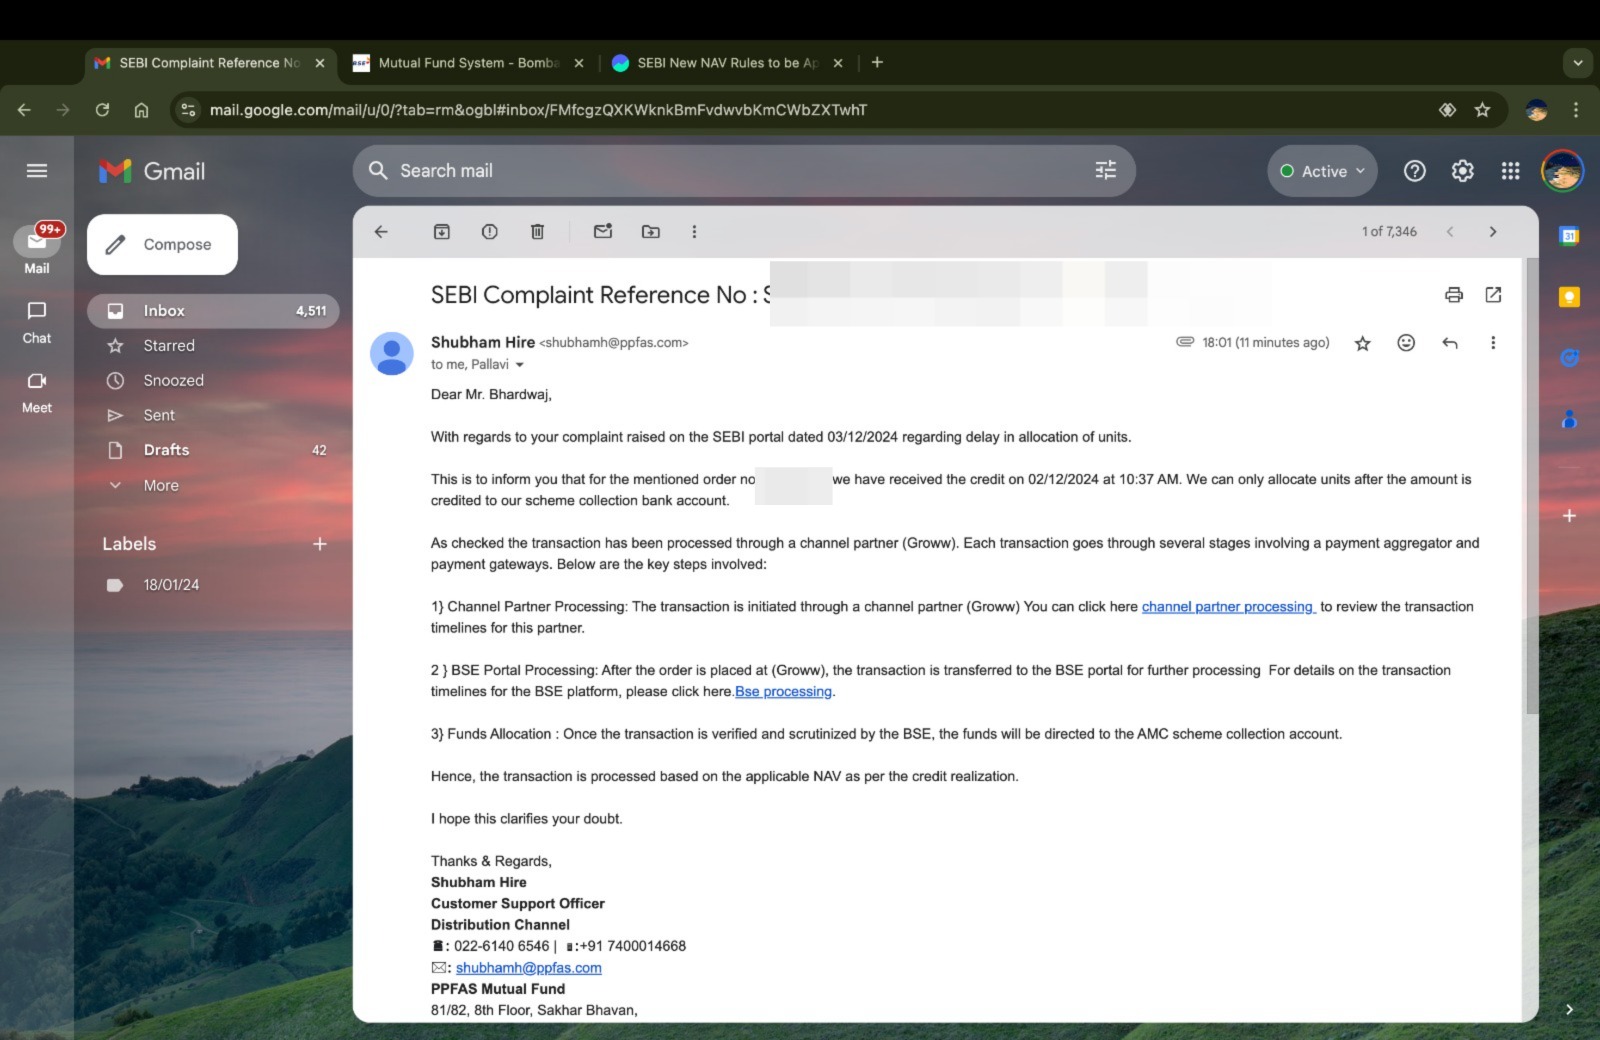Go back to inbox with back arrow
The image size is (1600, 1040).
pyautogui.click(x=381, y=232)
